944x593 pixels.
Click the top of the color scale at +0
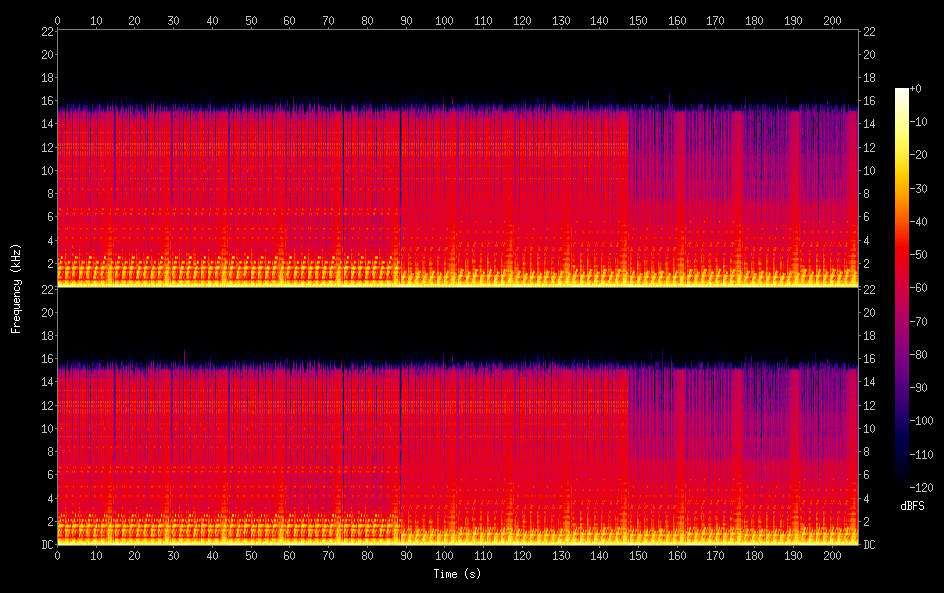point(902,90)
